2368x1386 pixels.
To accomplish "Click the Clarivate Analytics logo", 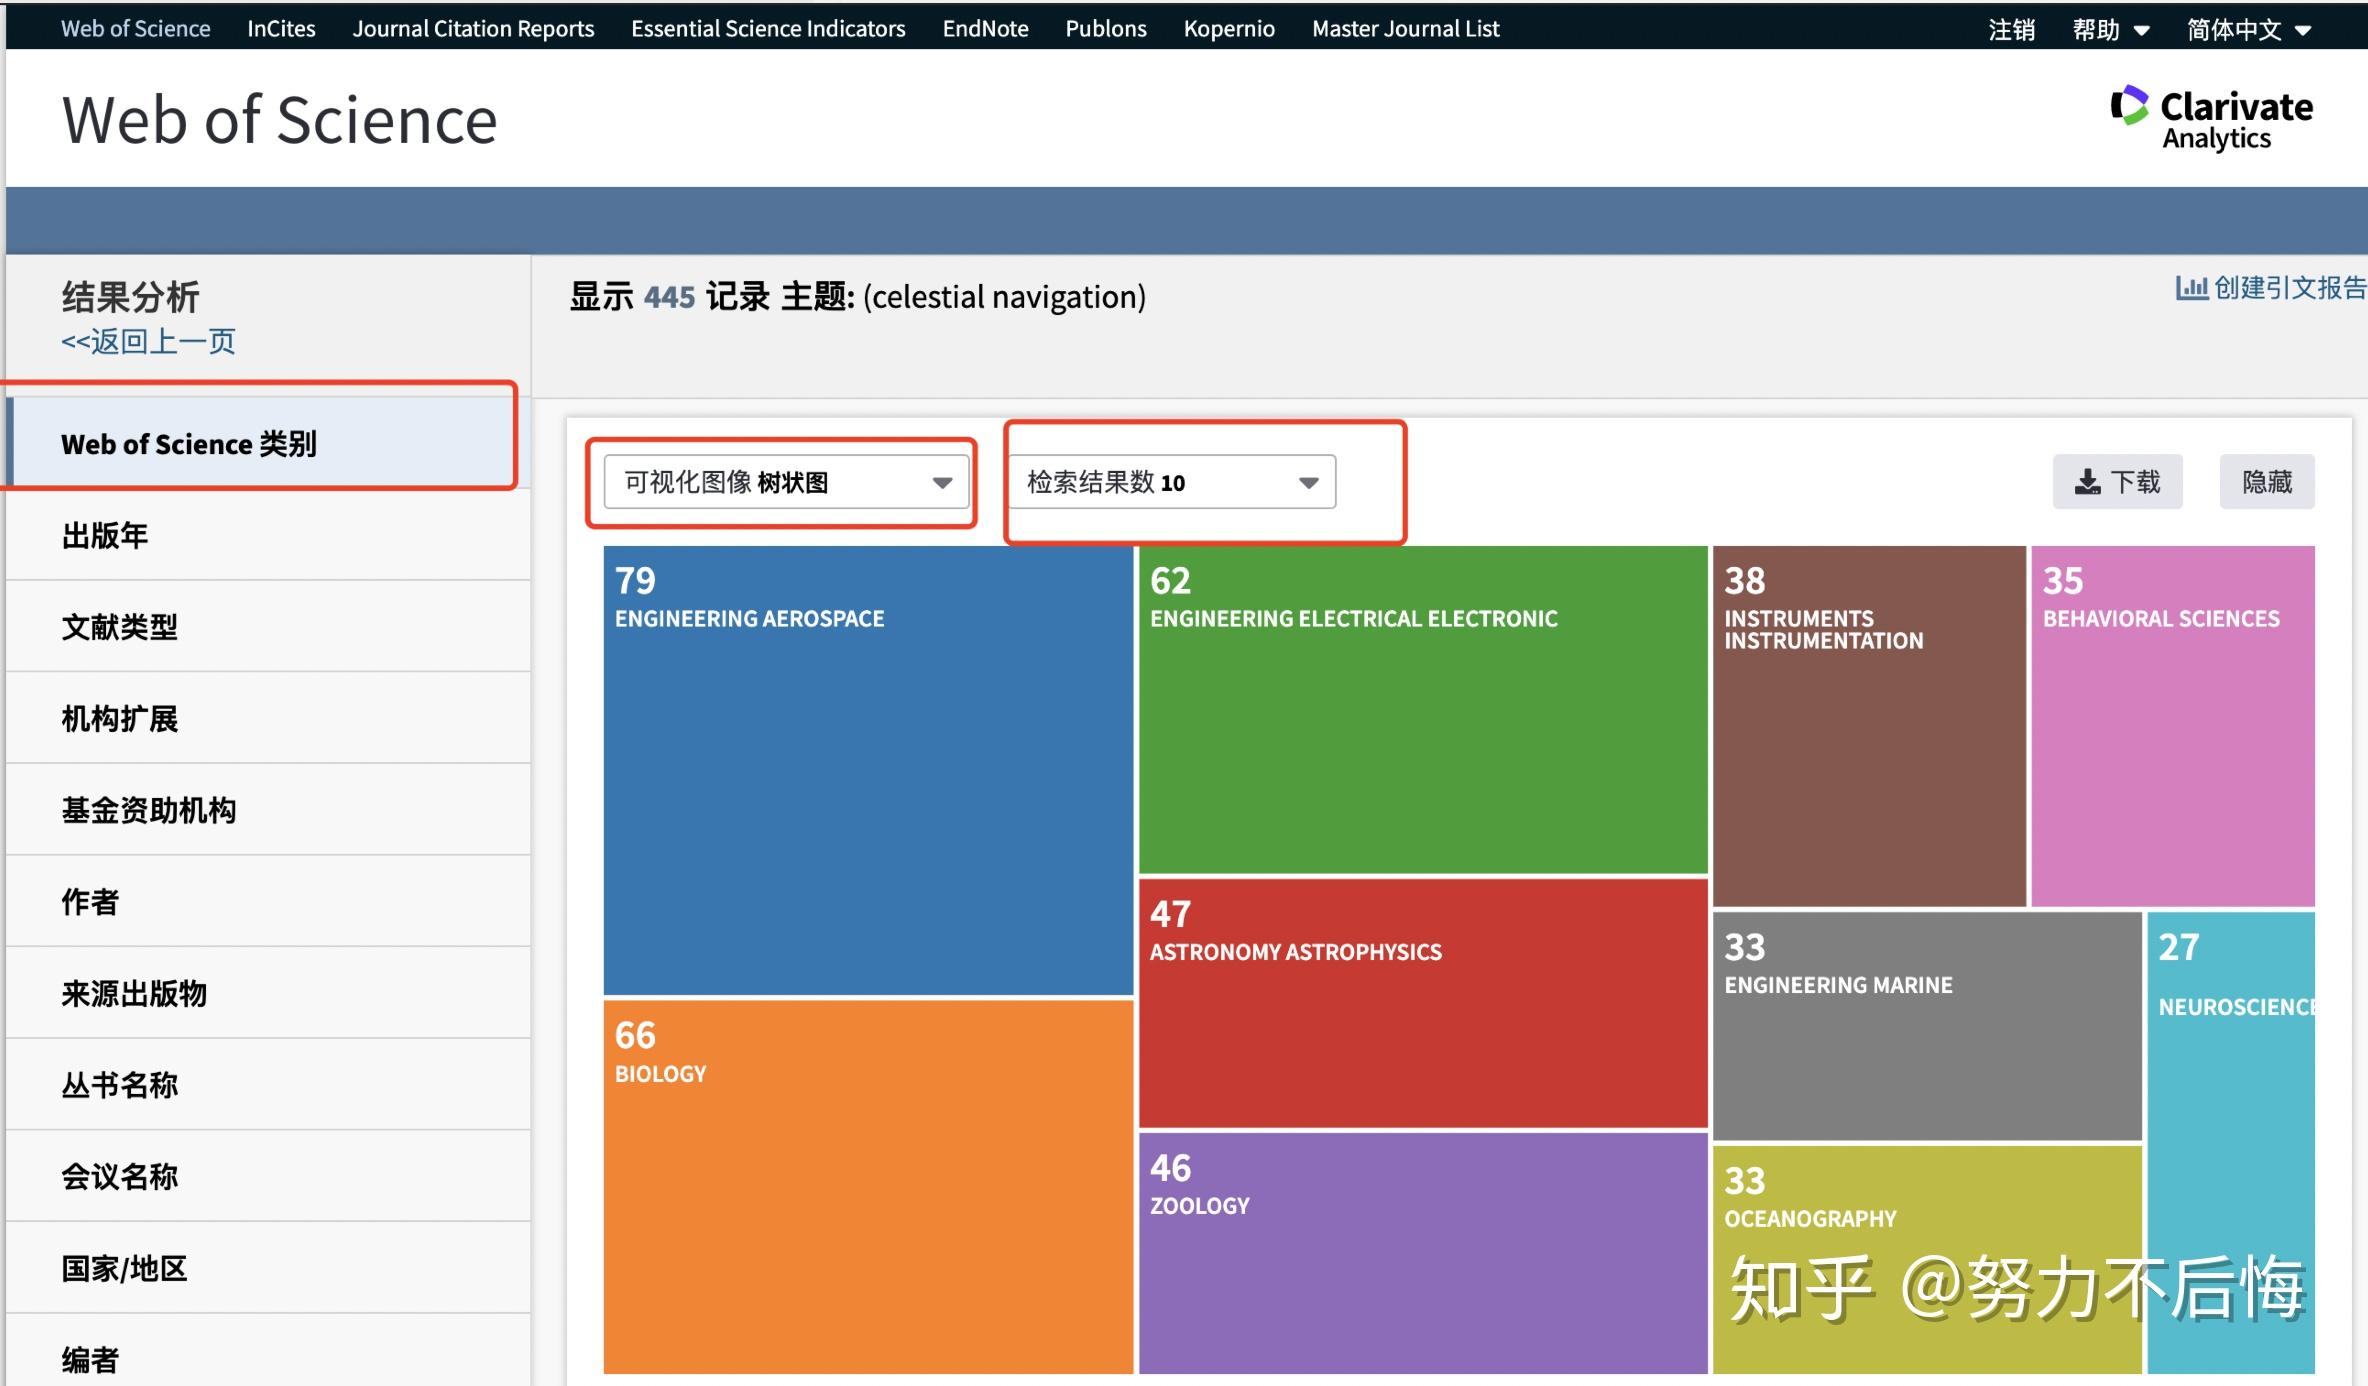I will click(2211, 118).
